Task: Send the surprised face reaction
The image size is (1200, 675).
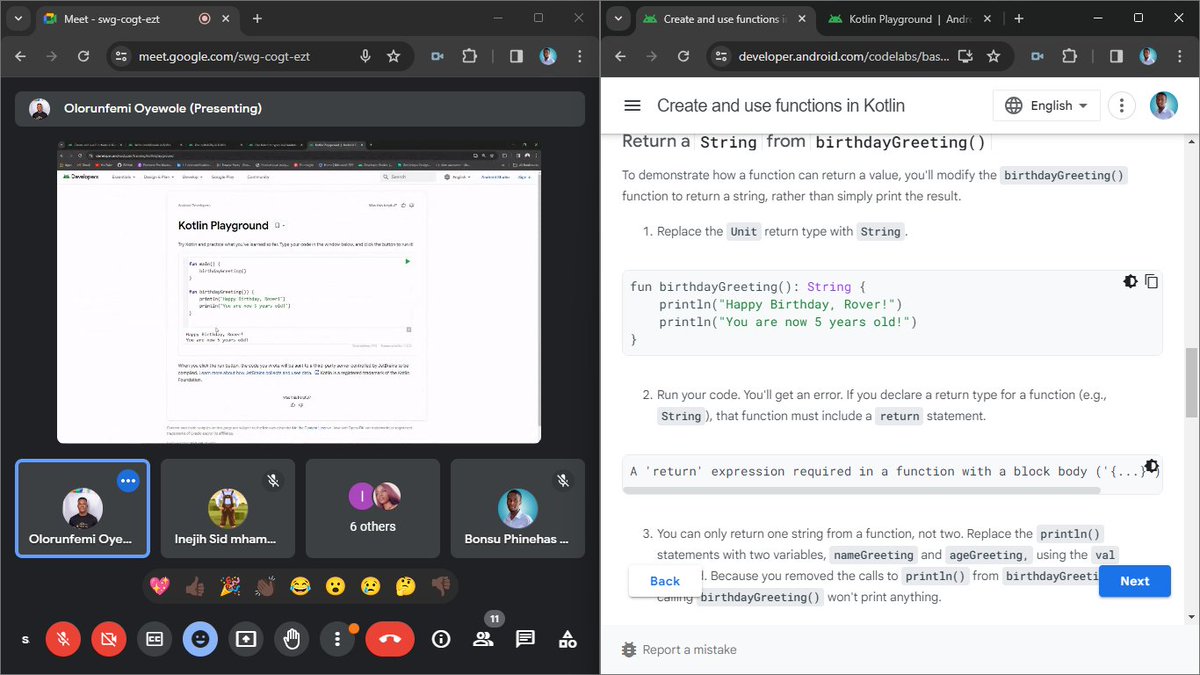Action: [335, 586]
